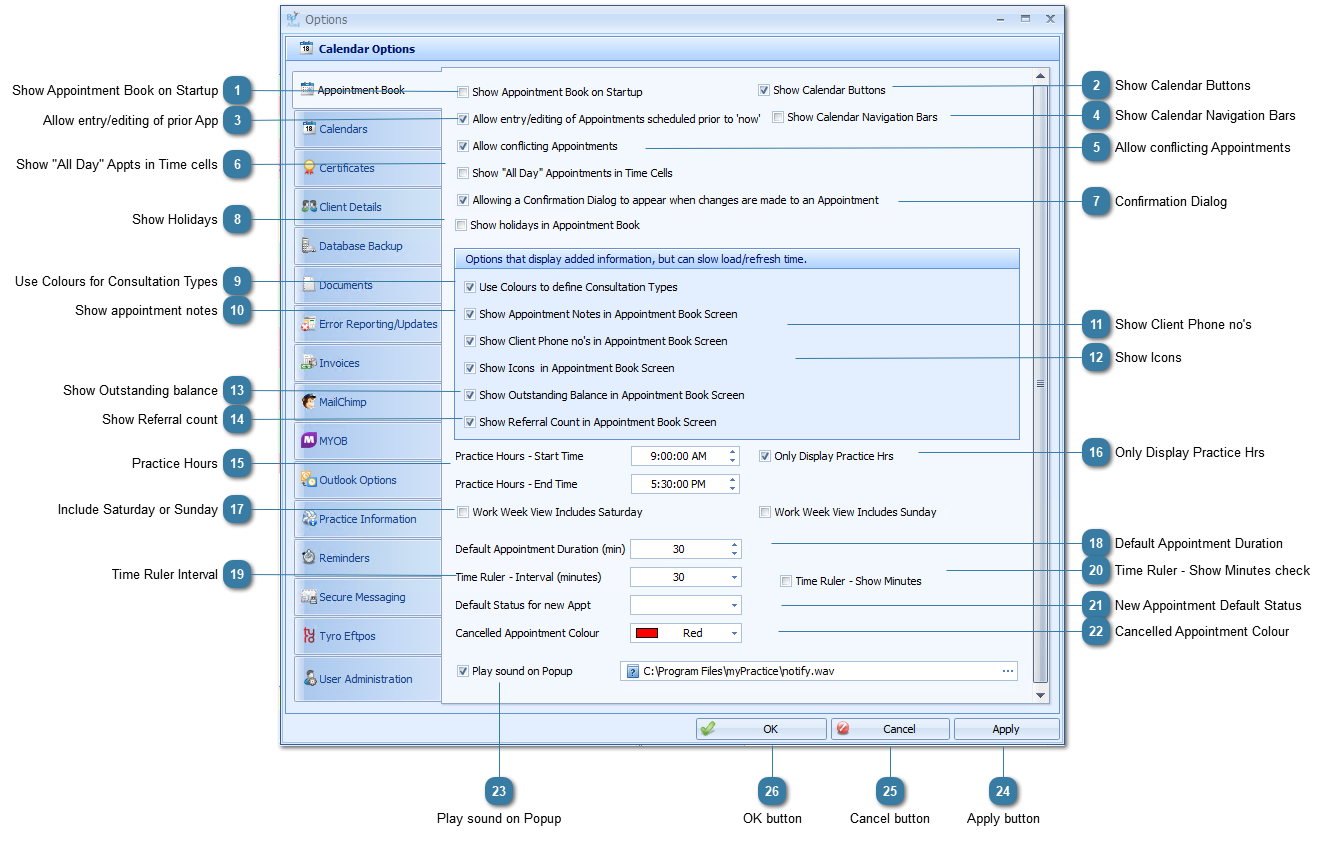The width and height of the screenshot is (1326, 842).
Task: Click the Client Details people icon
Action: [309, 206]
